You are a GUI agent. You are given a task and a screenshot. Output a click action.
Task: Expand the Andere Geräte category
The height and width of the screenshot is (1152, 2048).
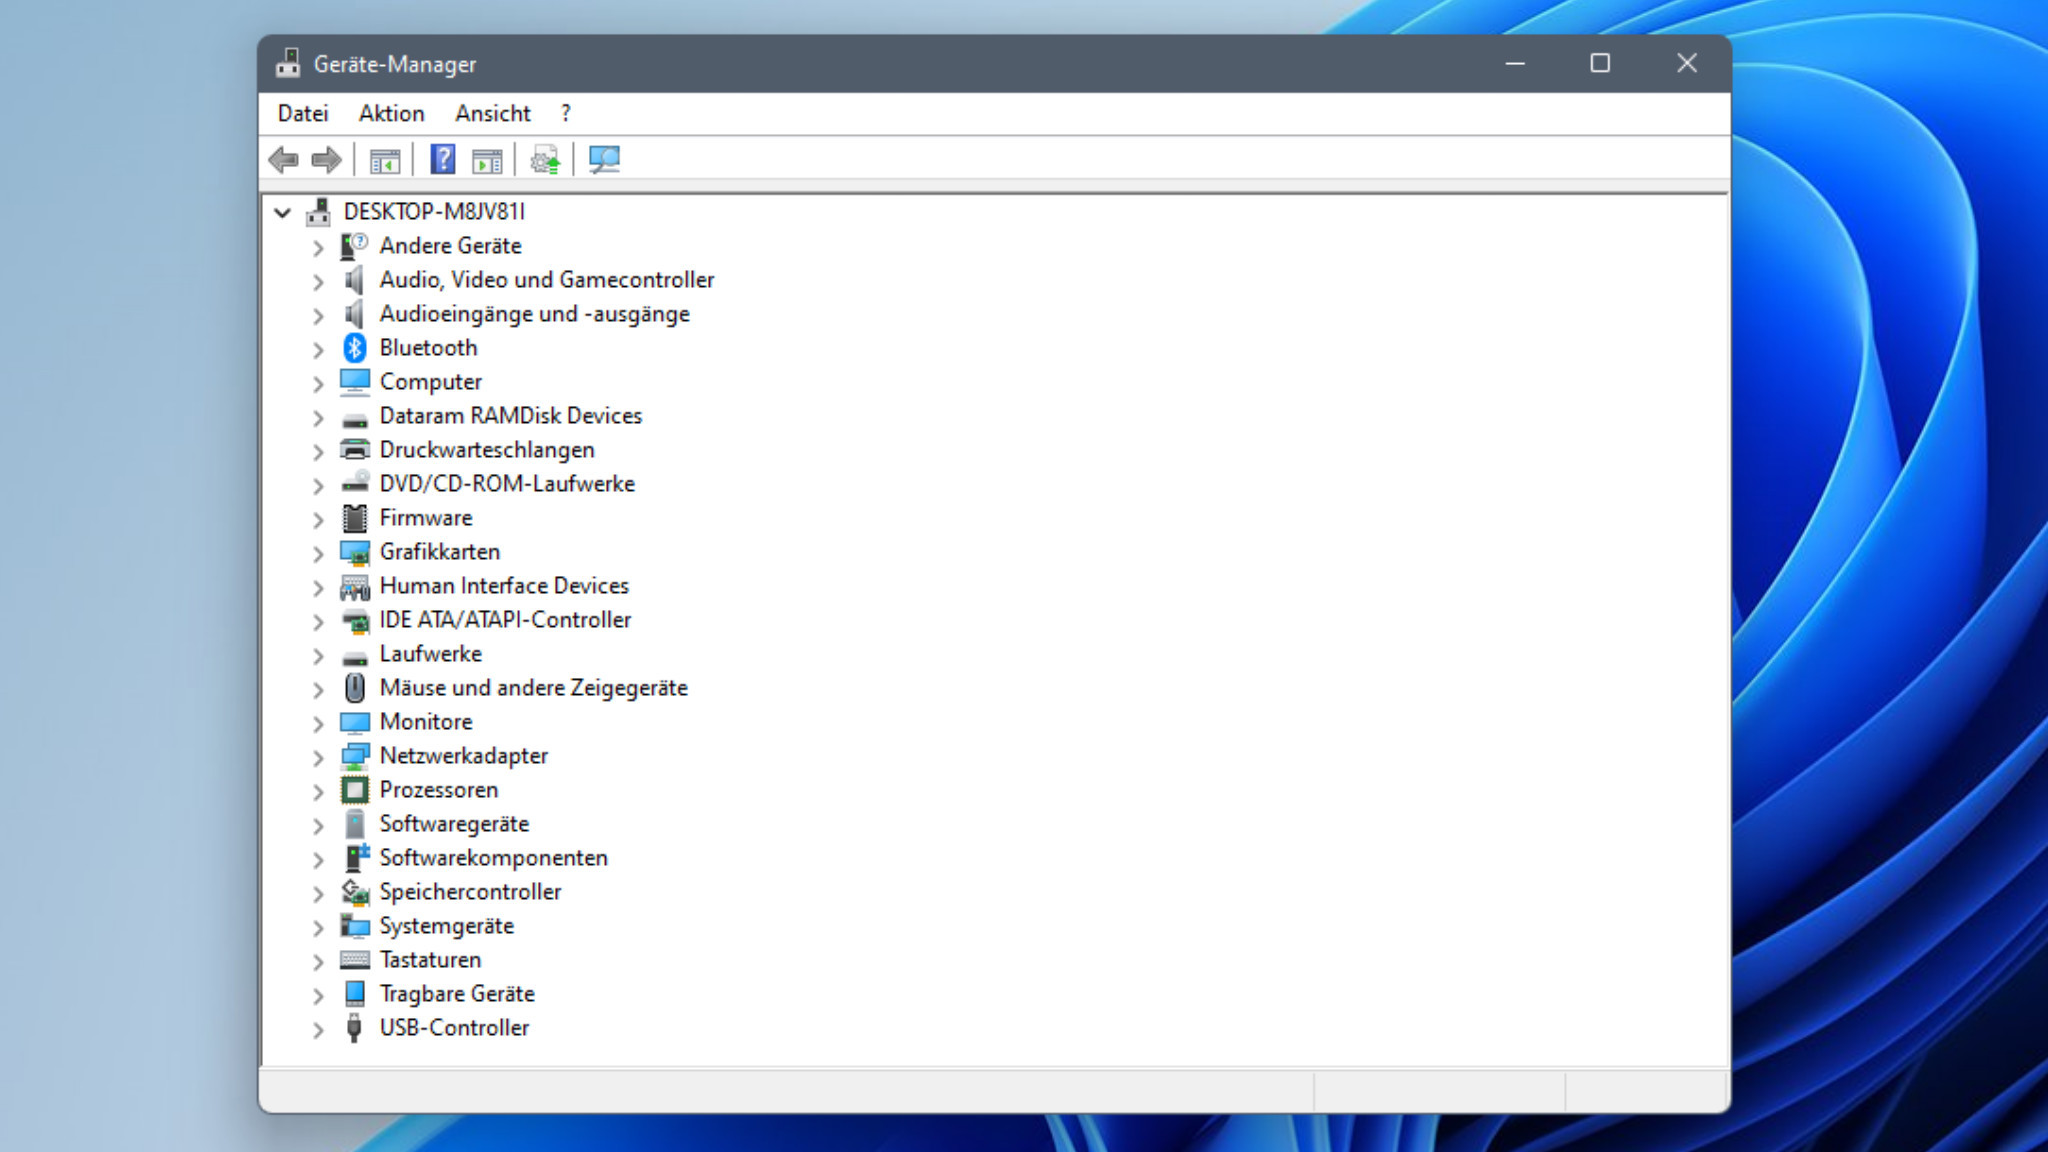[316, 245]
